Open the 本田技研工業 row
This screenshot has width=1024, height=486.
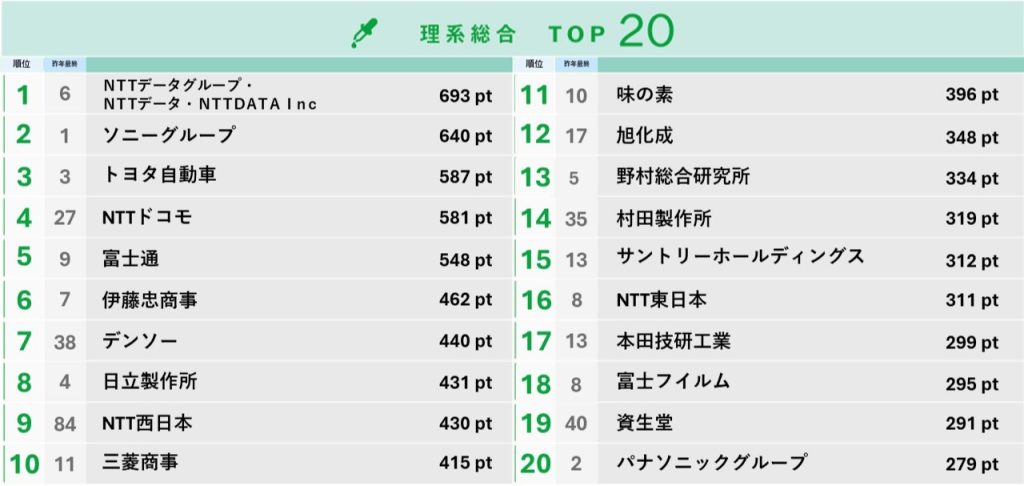tap(674, 341)
